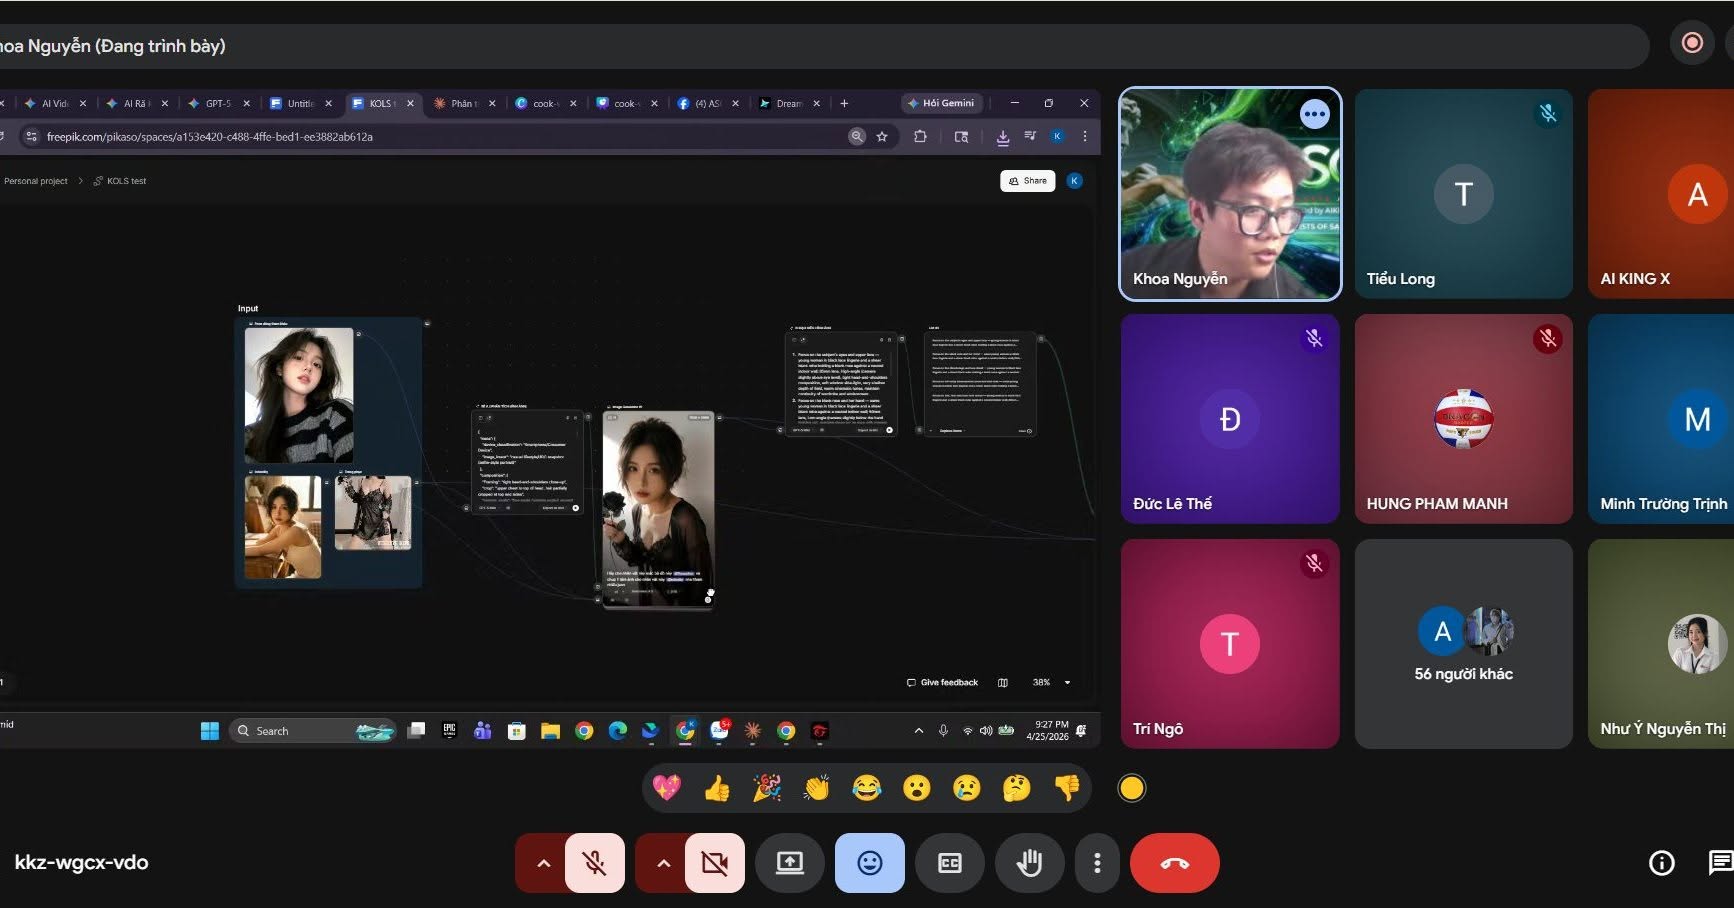Open Epic Games icon on shared taskbar
The width and height of the screenshot is (1734, 908).
coord(449,731)
